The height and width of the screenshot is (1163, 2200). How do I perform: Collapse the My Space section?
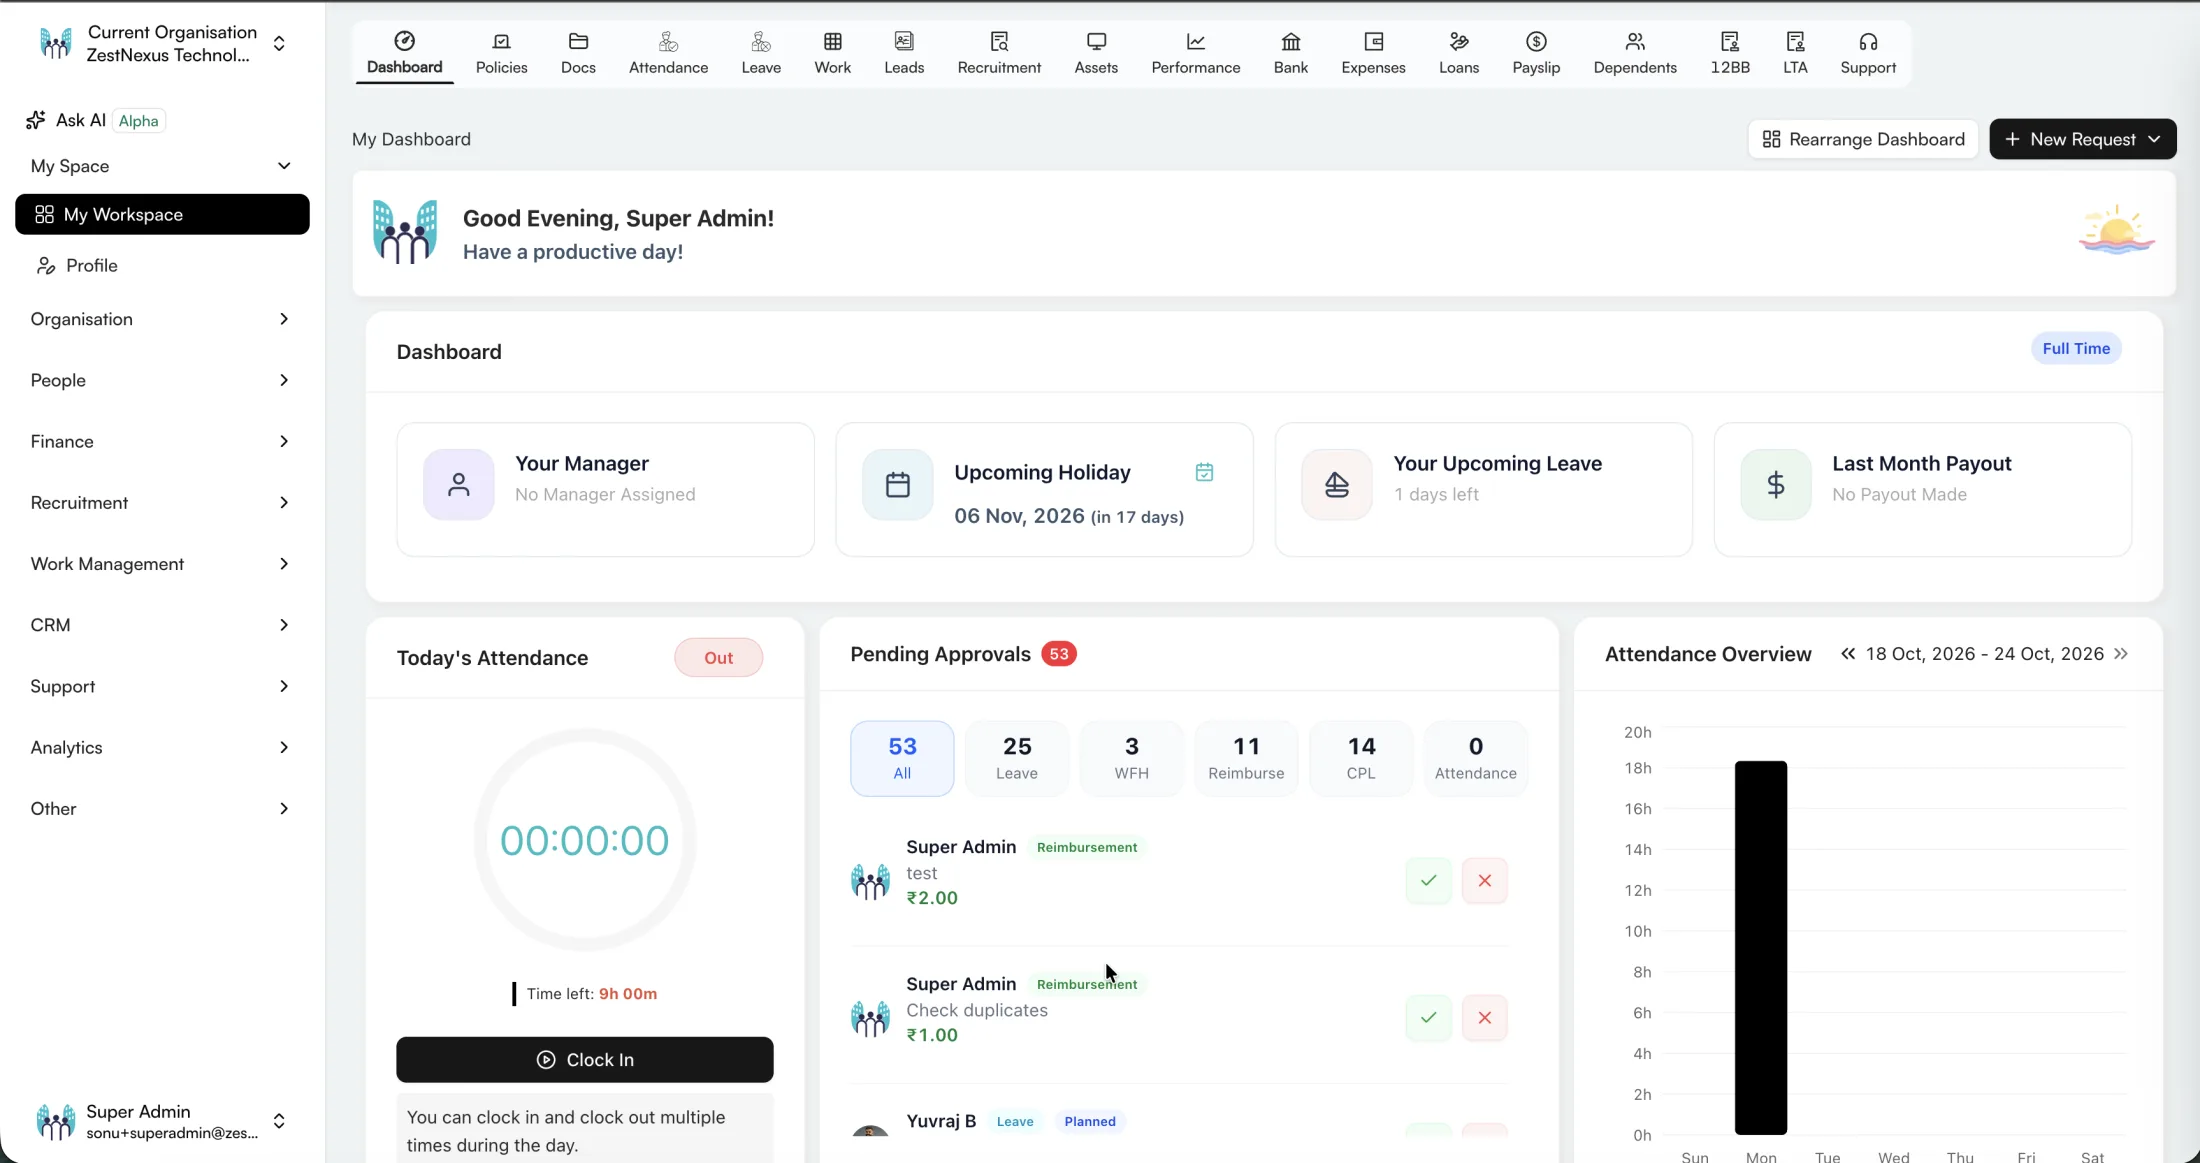click(x=160, y=166)
